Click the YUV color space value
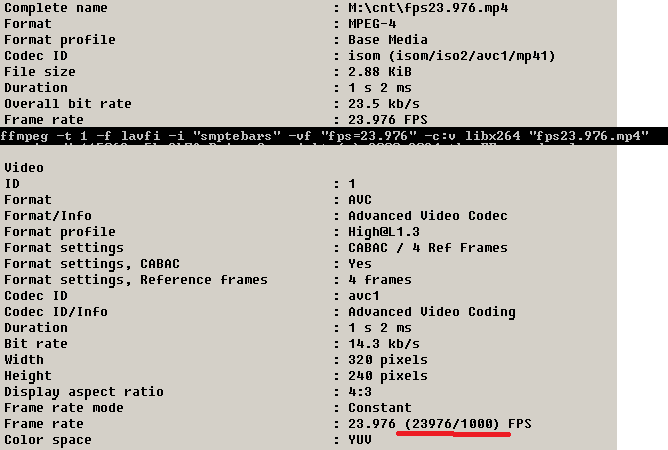The height and width of the screenshot is (450, 668). click(360, 440)
